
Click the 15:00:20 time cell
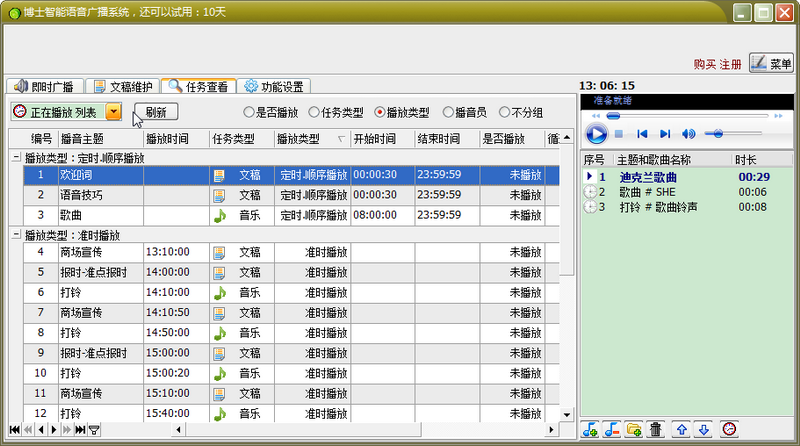177,374
